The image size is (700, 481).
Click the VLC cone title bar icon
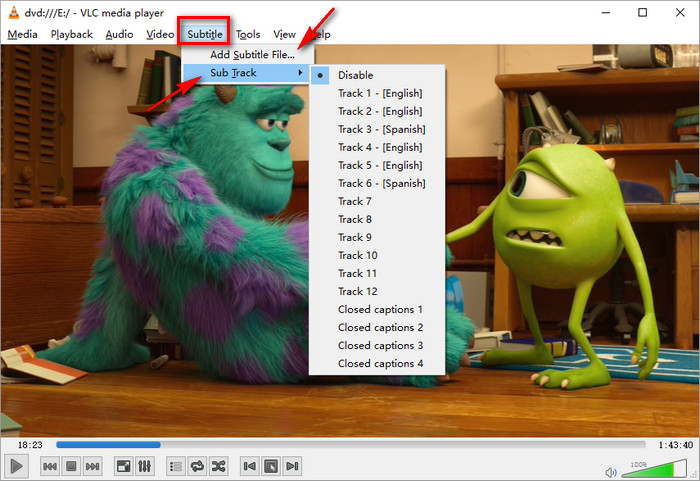[x=14, y=13]
